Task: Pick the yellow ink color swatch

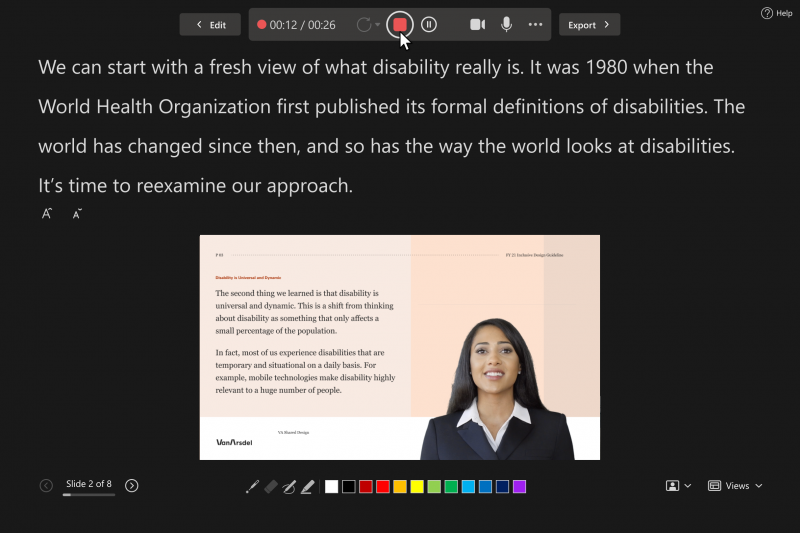Action: point(417,487)
